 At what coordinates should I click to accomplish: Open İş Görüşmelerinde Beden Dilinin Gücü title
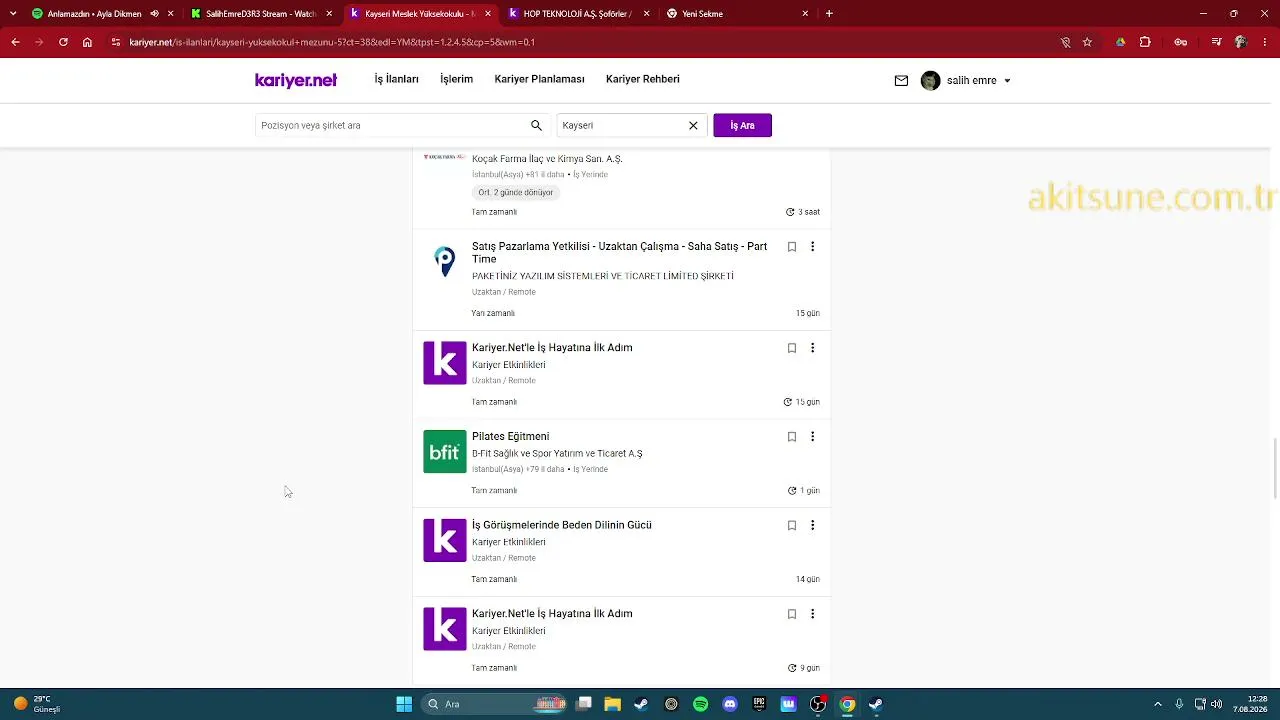pyautogui.click(x=562, y=525)
